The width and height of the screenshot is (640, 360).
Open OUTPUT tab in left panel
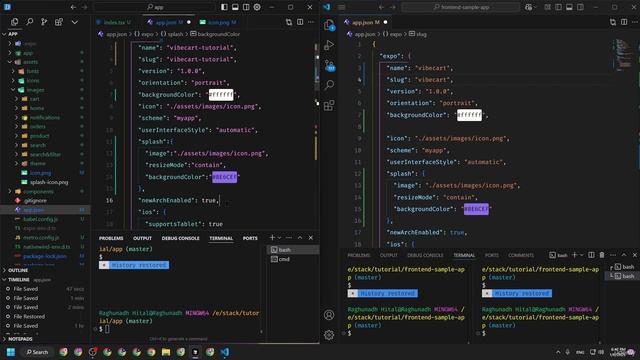142,238
